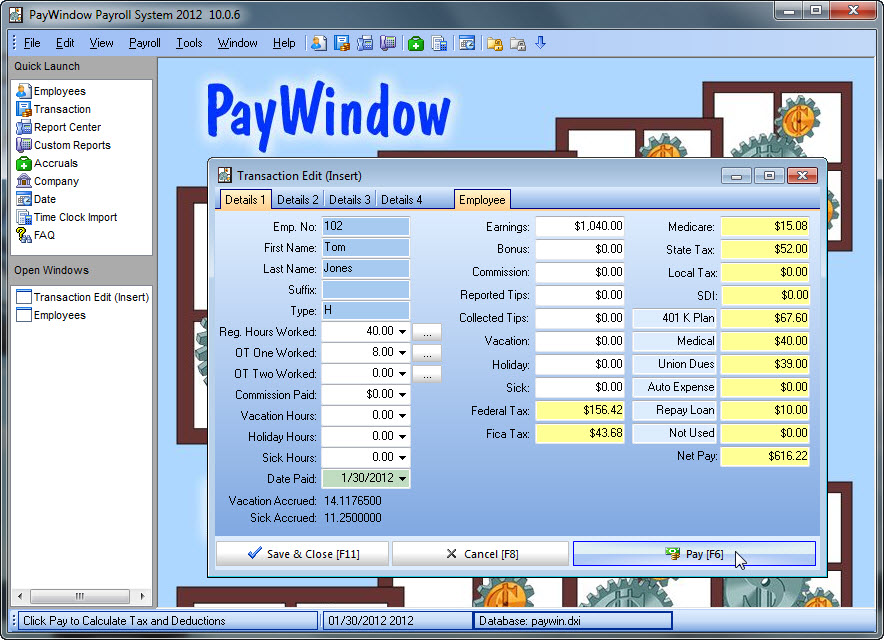Click the Medical deduction button
Viewport: 884px width, 640px height.
[675, 341]
